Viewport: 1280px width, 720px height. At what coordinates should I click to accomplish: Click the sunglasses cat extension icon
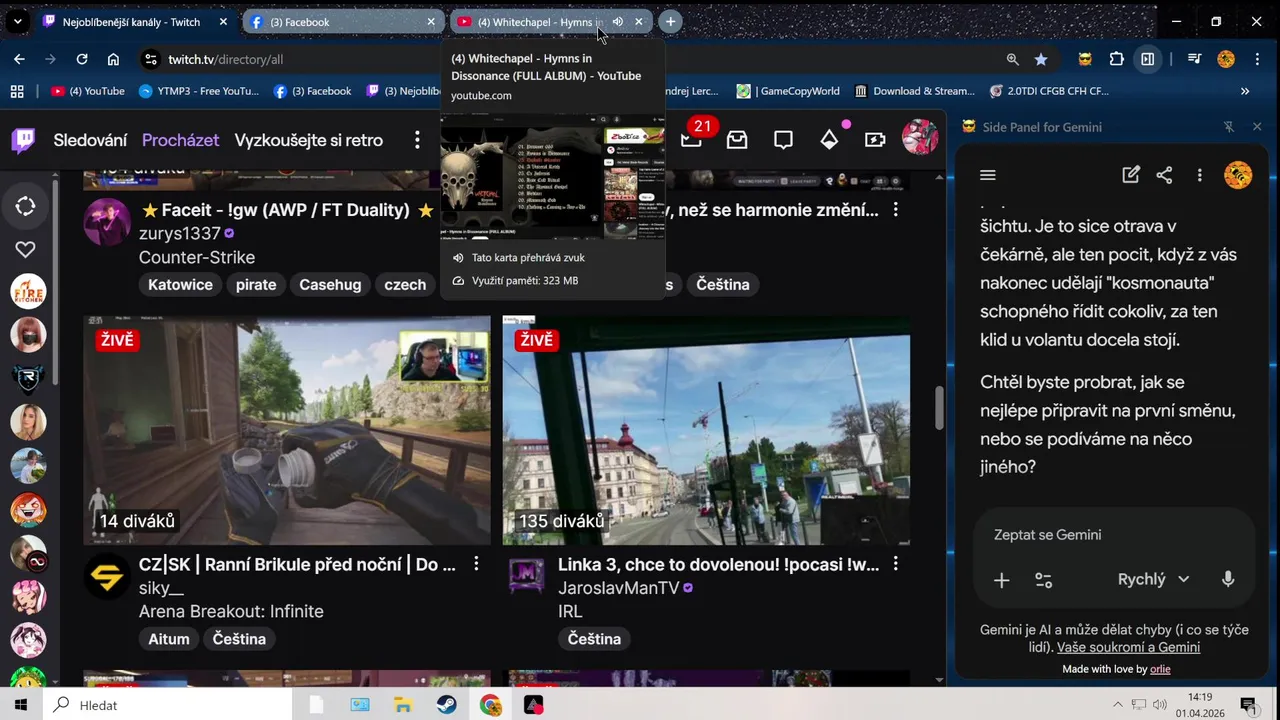tap(1085, 59)
